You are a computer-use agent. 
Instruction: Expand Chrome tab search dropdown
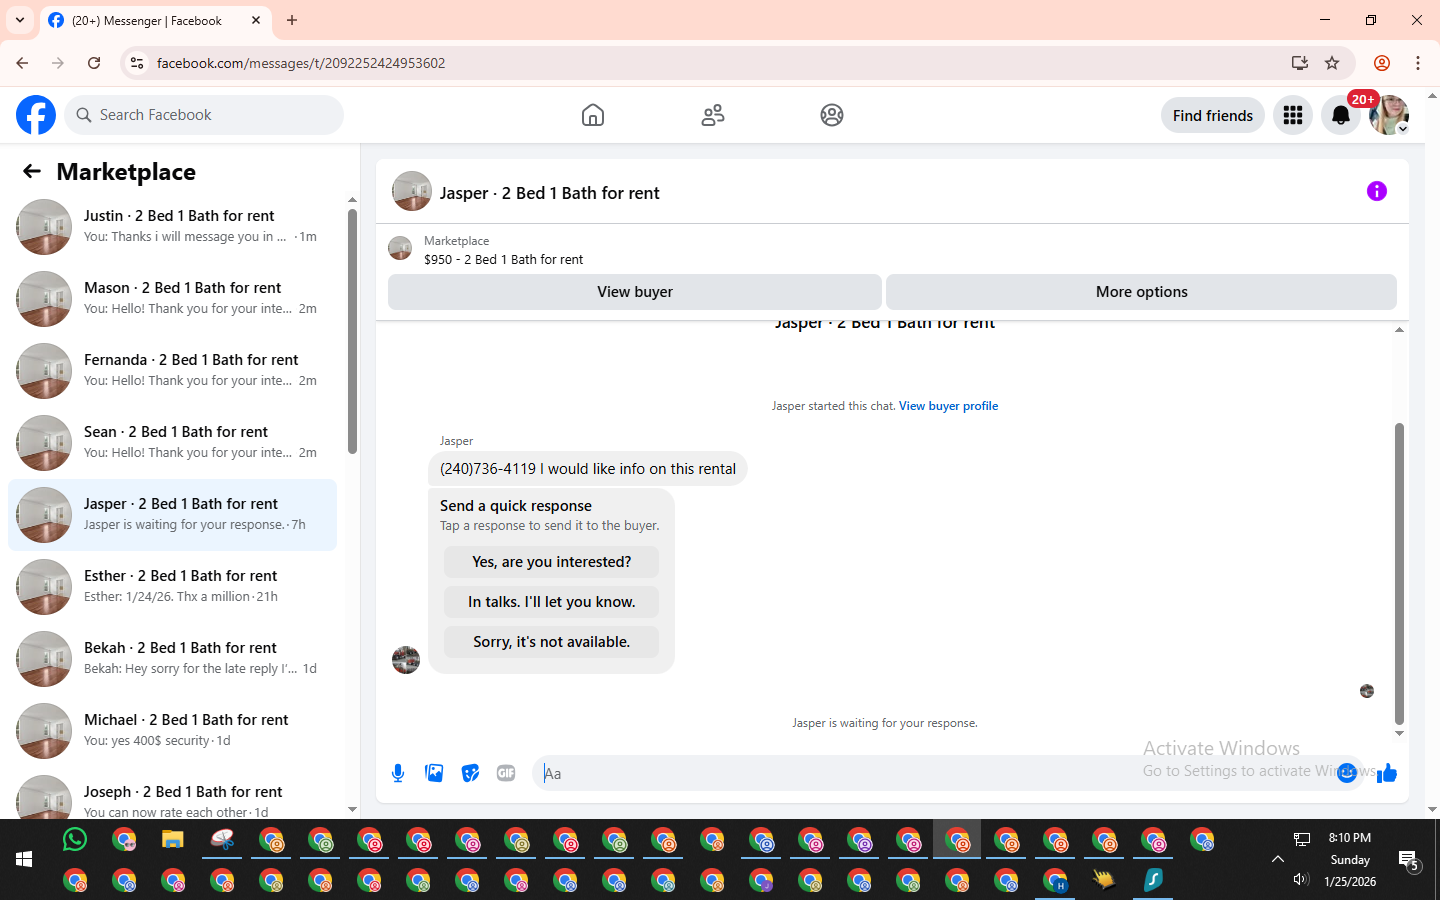click(20, 20)
